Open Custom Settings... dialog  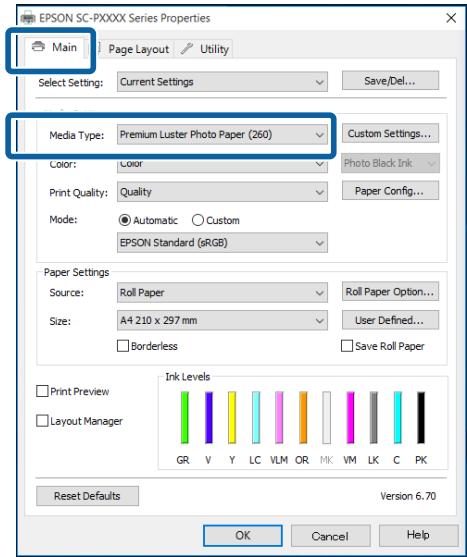(390, 133)
